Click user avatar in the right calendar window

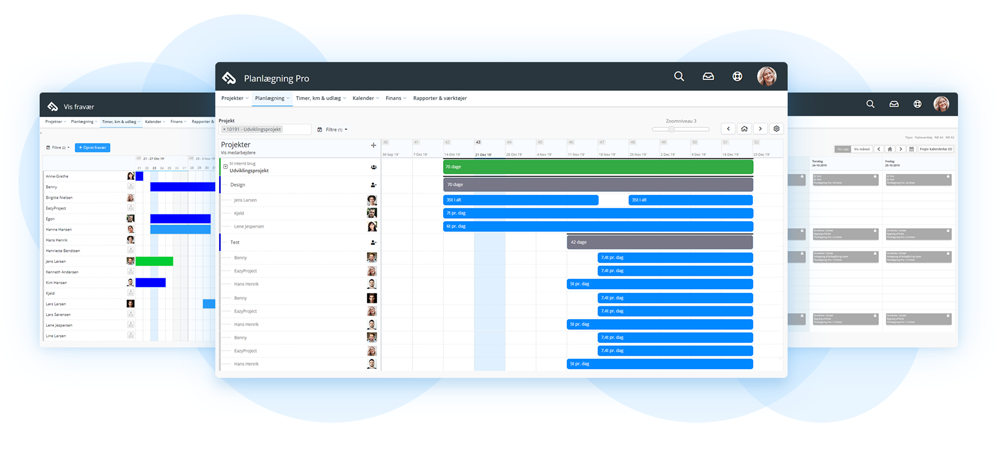[x=941, y=104]
